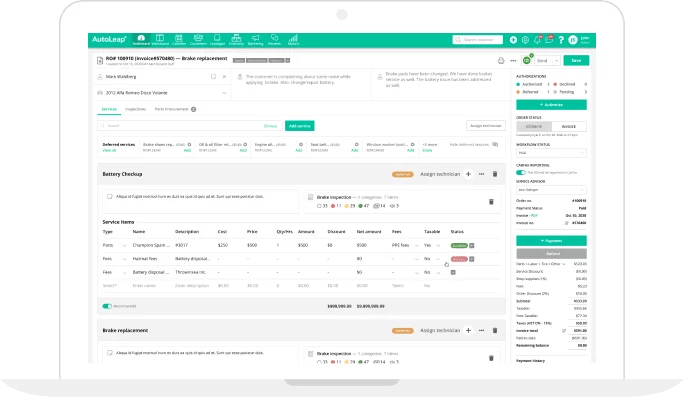This screenshot has width=684, height=397.
Task: Open the Inventory nav icon
Action: pos(236,40)
